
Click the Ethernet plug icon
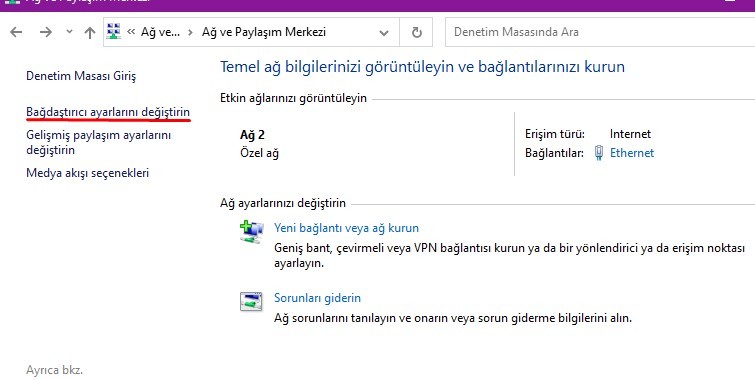(599, 153)
